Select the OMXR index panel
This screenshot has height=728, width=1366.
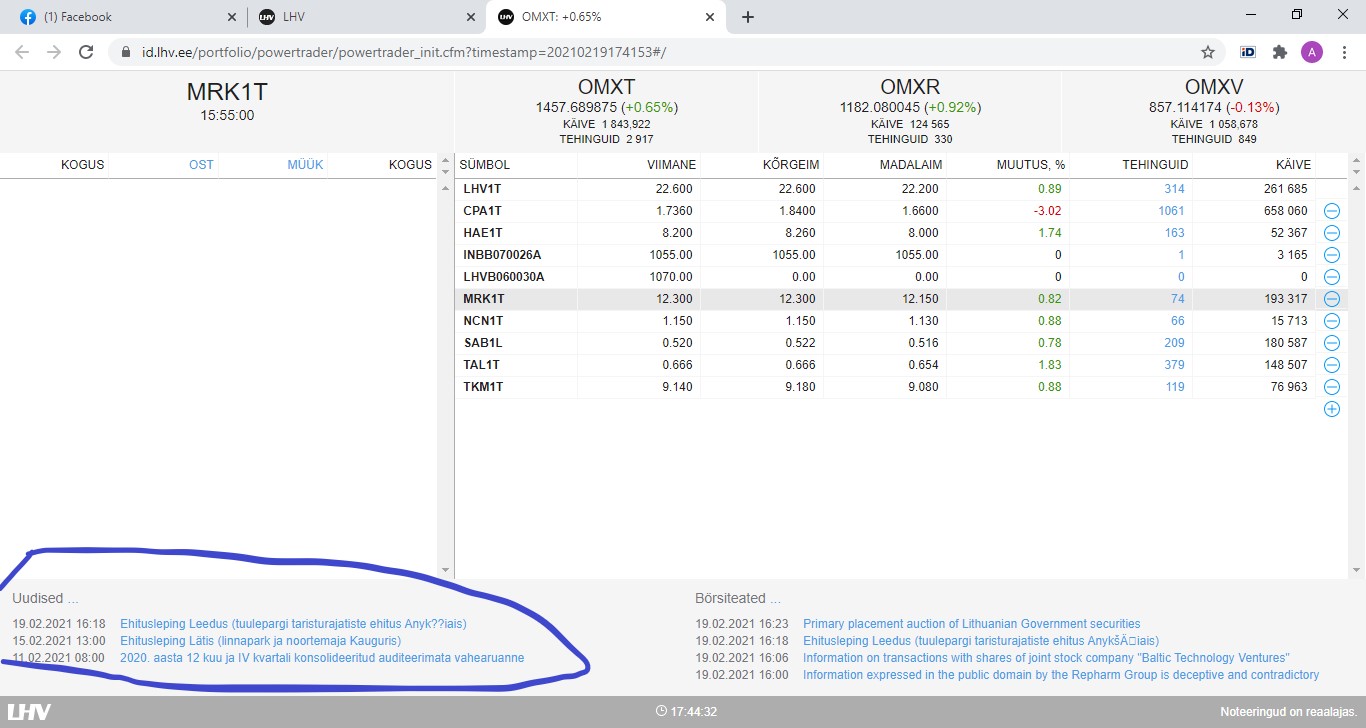pos(909,111)
